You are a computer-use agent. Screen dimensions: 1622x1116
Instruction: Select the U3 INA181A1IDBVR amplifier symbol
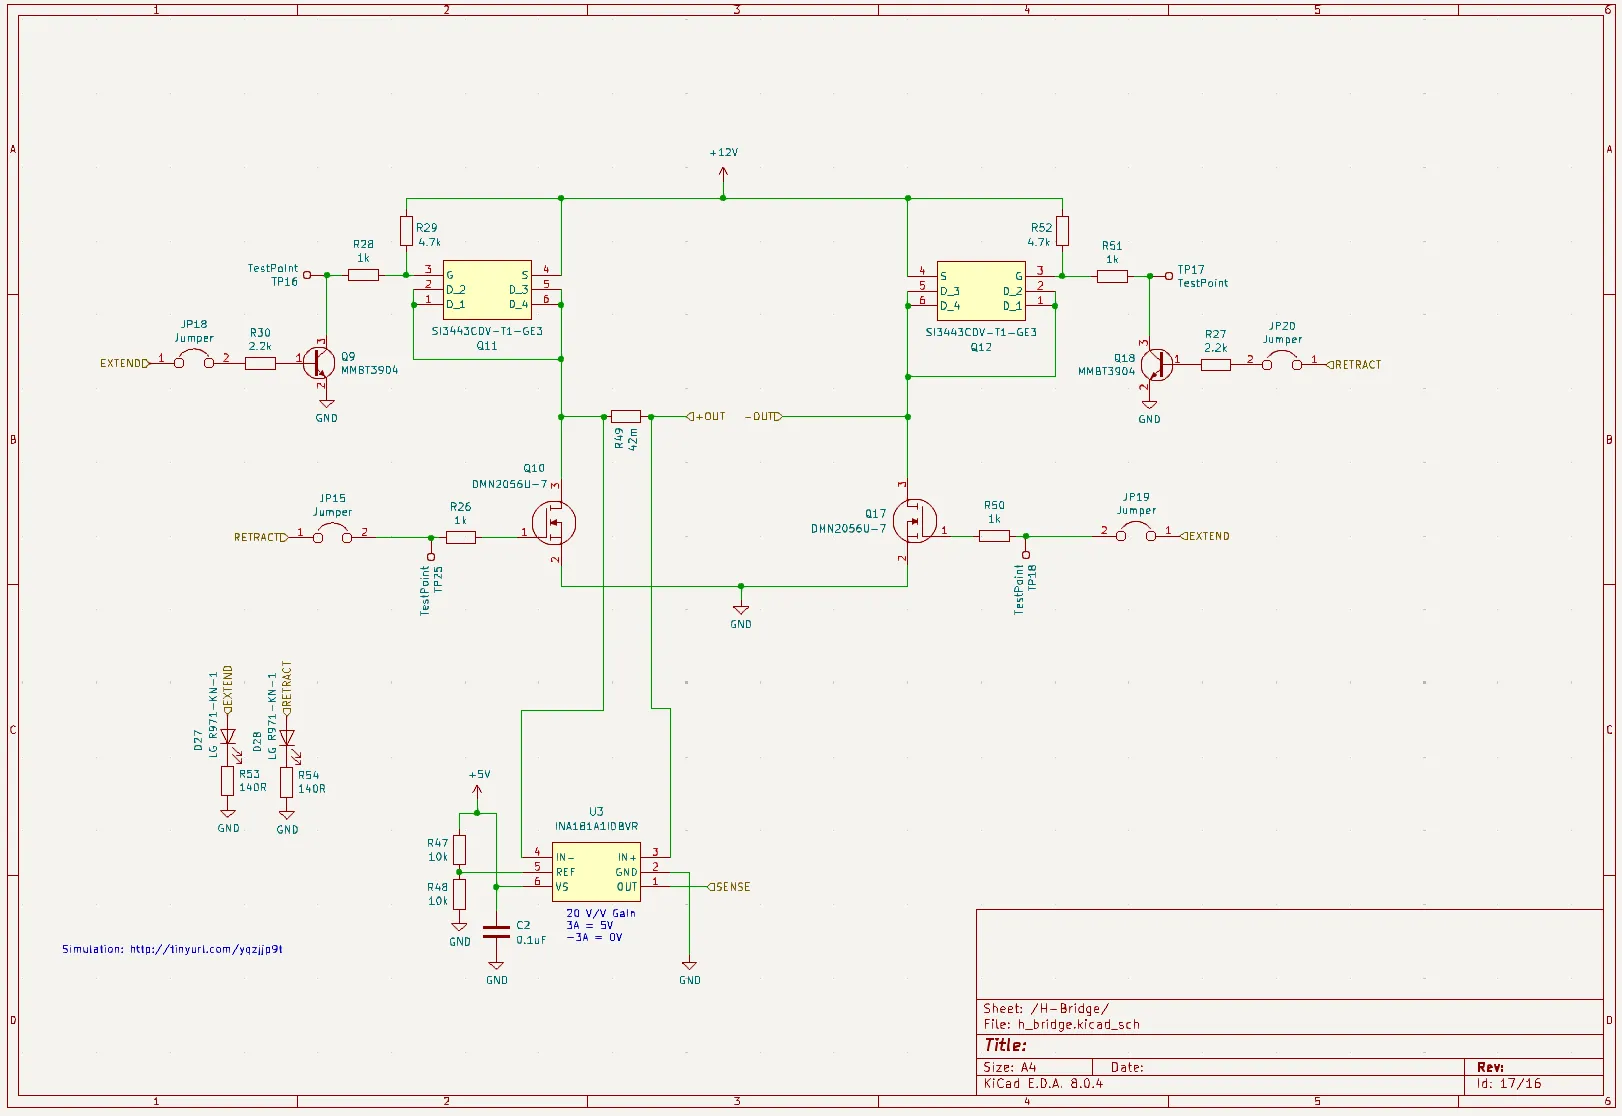[x=596, y=871]
